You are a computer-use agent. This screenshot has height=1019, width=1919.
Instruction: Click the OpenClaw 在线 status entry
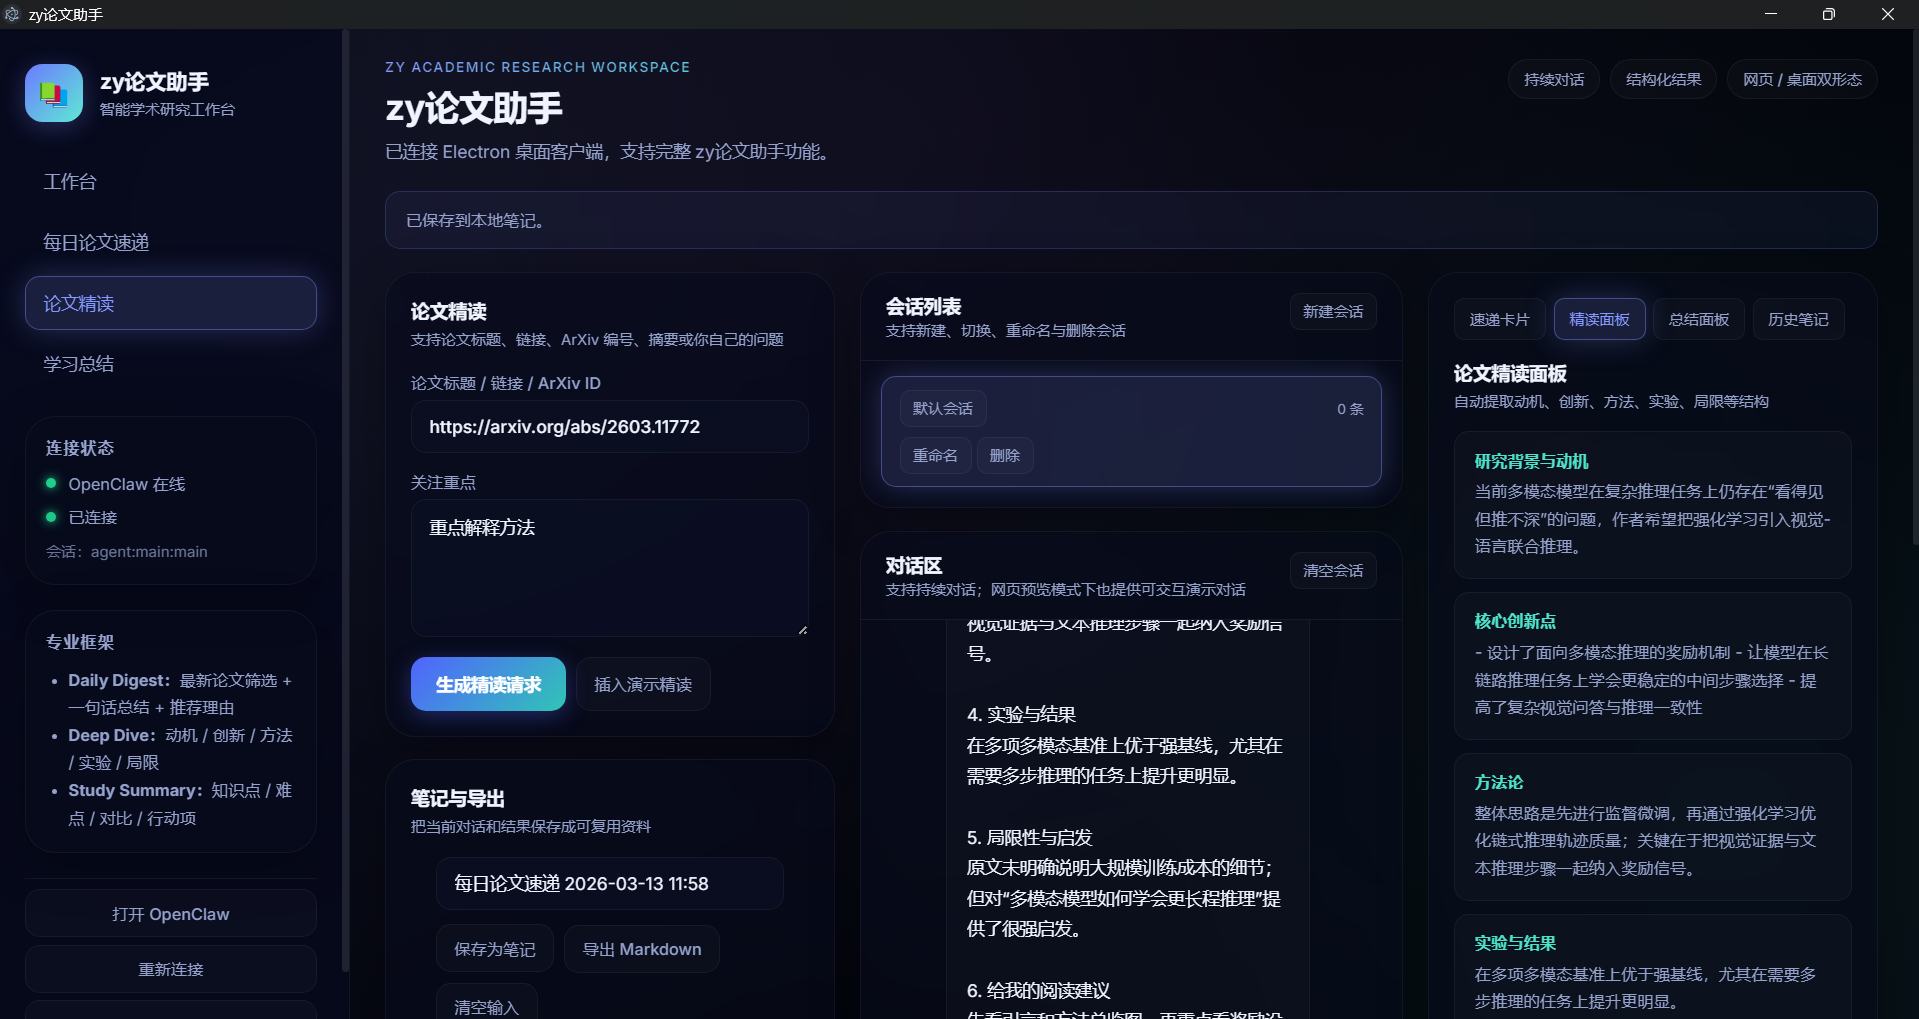coord(126,484)
